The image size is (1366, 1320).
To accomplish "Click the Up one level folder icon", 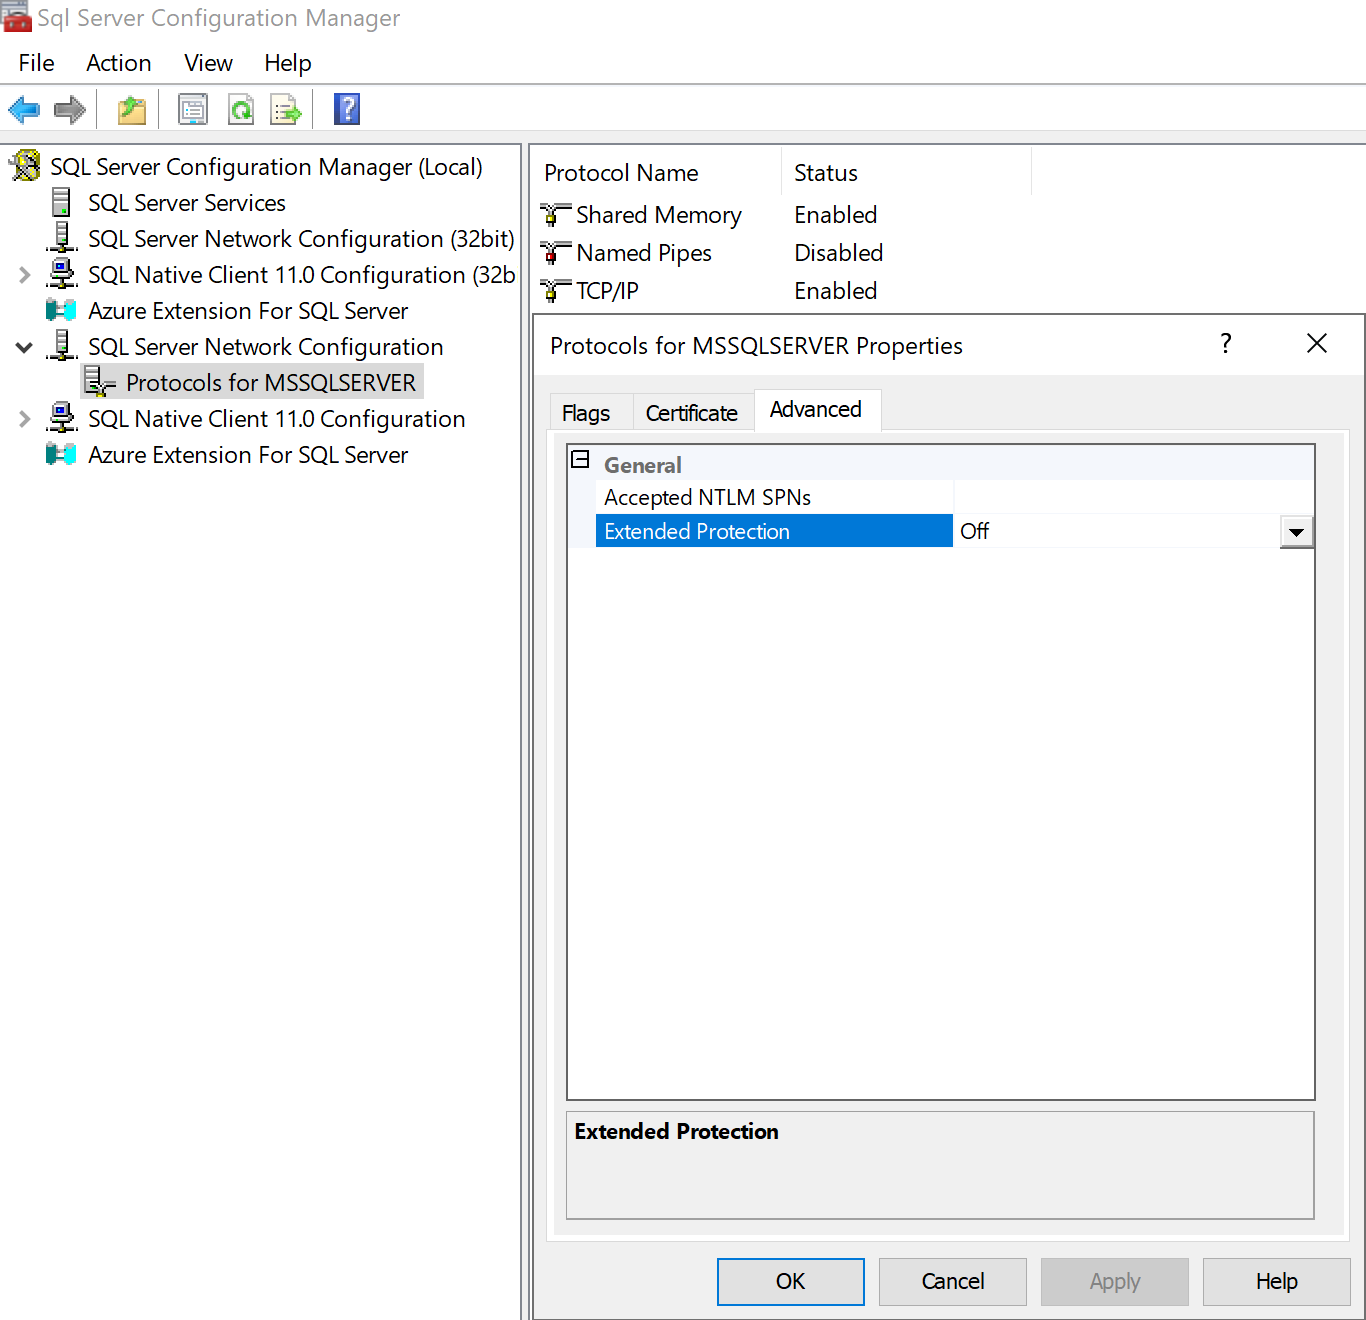I will click(x=132, y=109).
